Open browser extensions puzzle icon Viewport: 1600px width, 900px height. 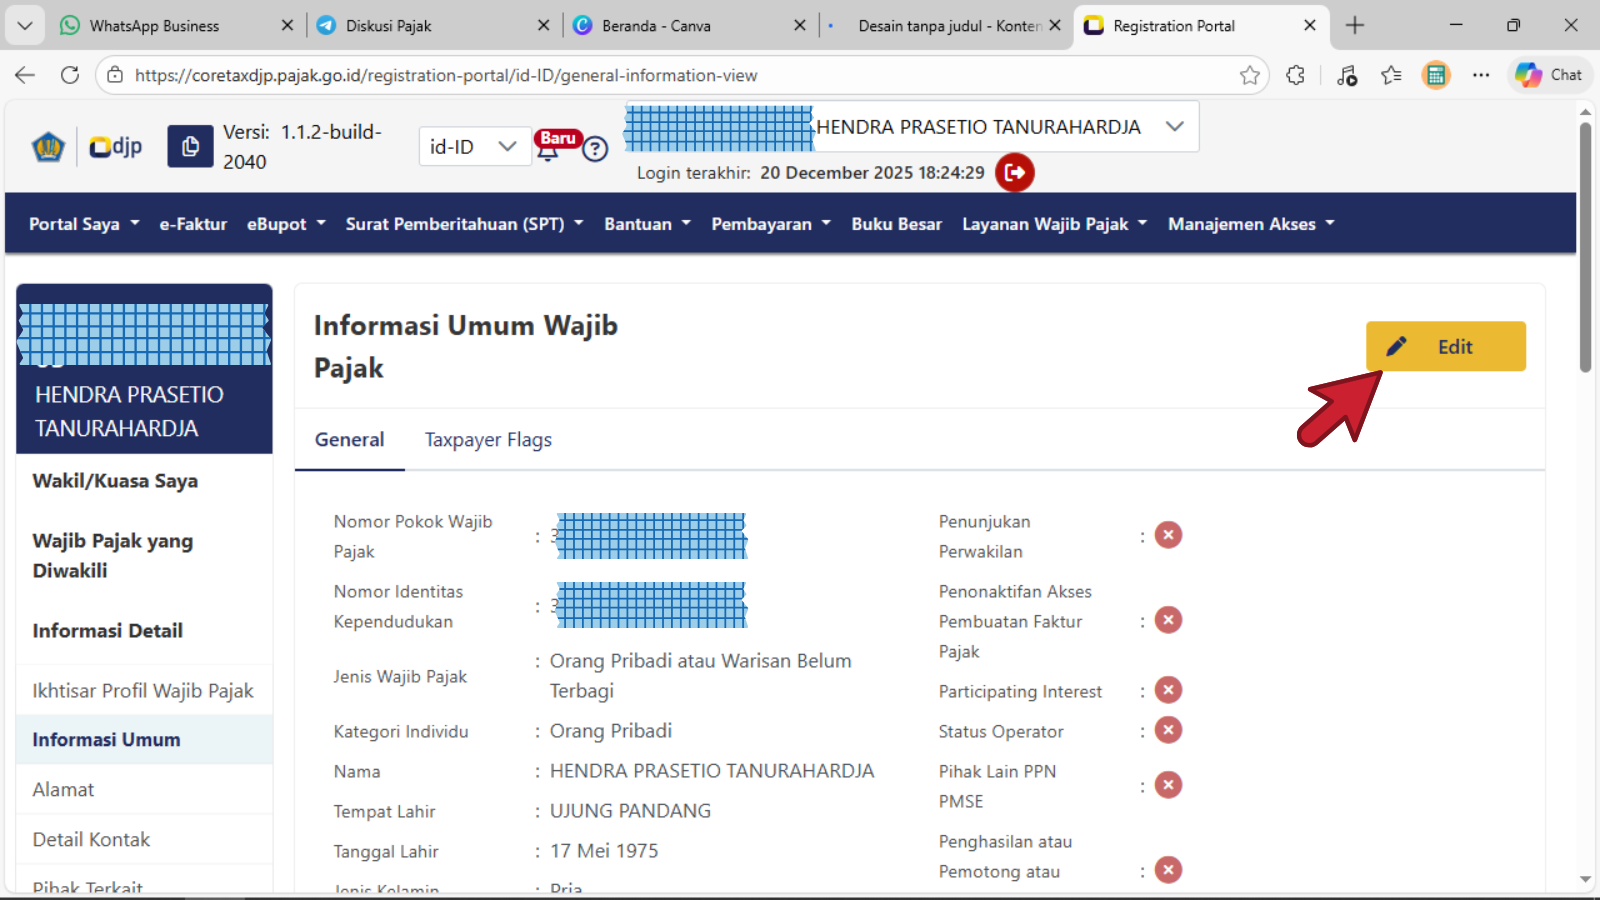tap(1295, 75)
